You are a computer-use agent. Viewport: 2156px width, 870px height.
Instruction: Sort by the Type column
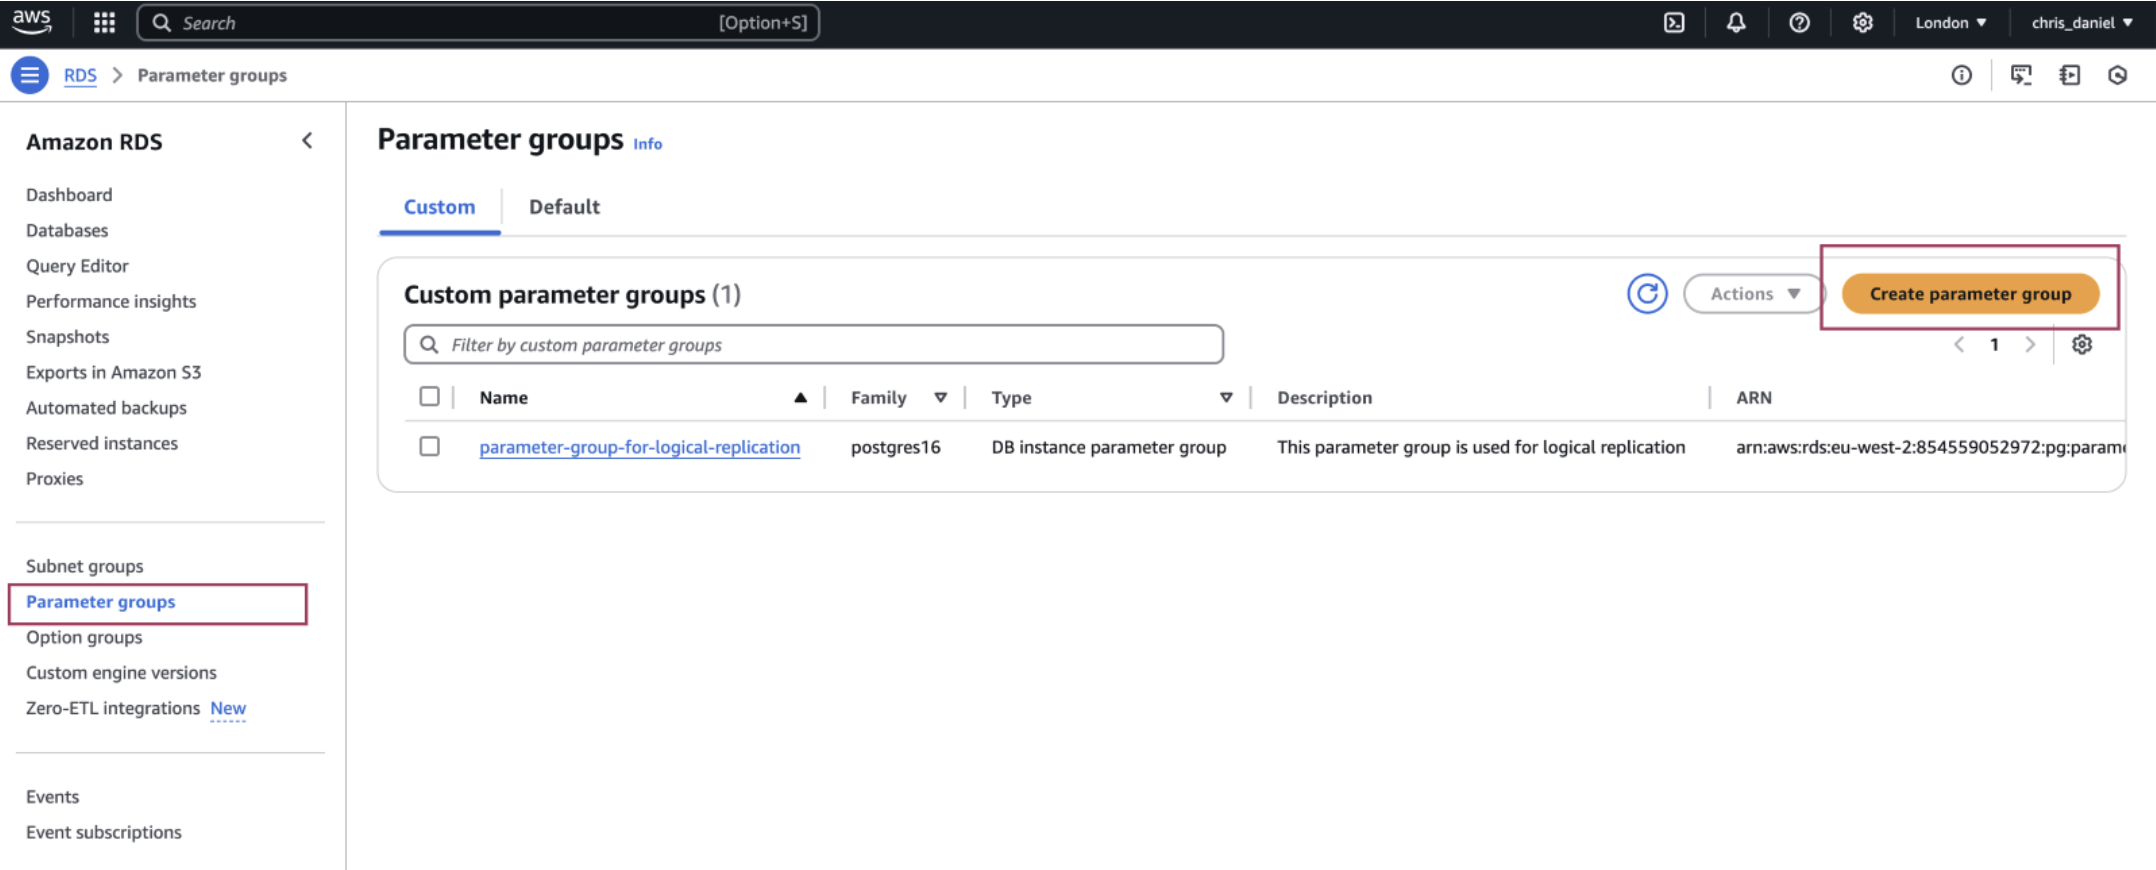coord(1226,398)
